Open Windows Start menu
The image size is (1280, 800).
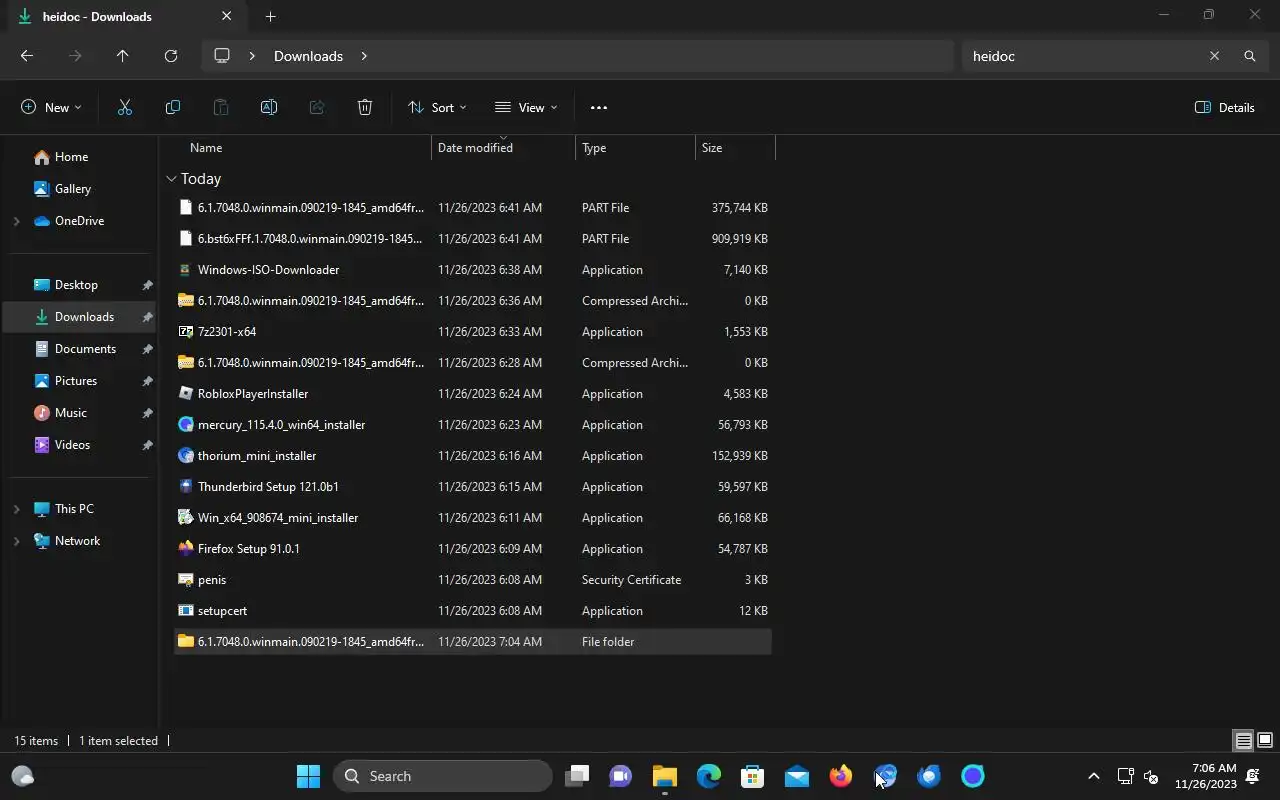tap(308, 776)
